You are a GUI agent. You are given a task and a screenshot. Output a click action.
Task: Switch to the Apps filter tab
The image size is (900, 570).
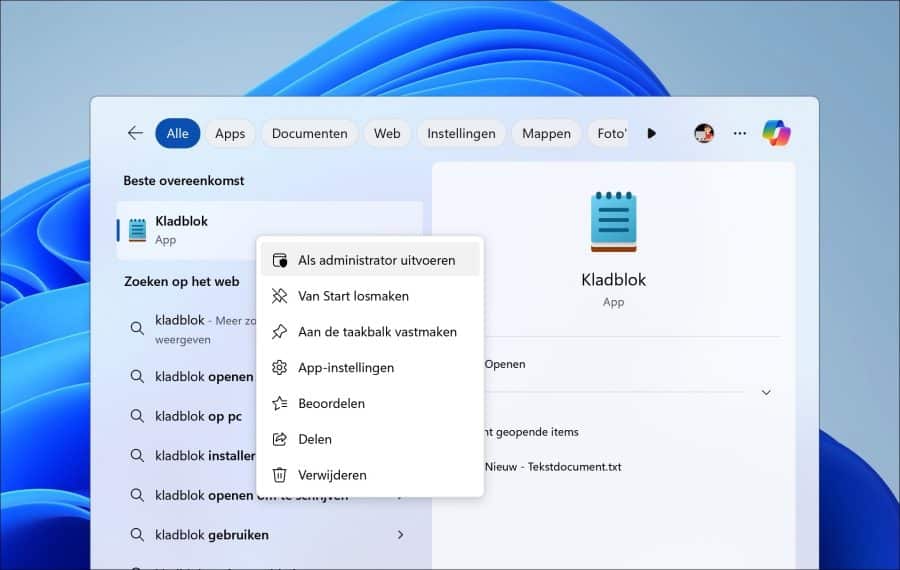(x=230, y=133)
